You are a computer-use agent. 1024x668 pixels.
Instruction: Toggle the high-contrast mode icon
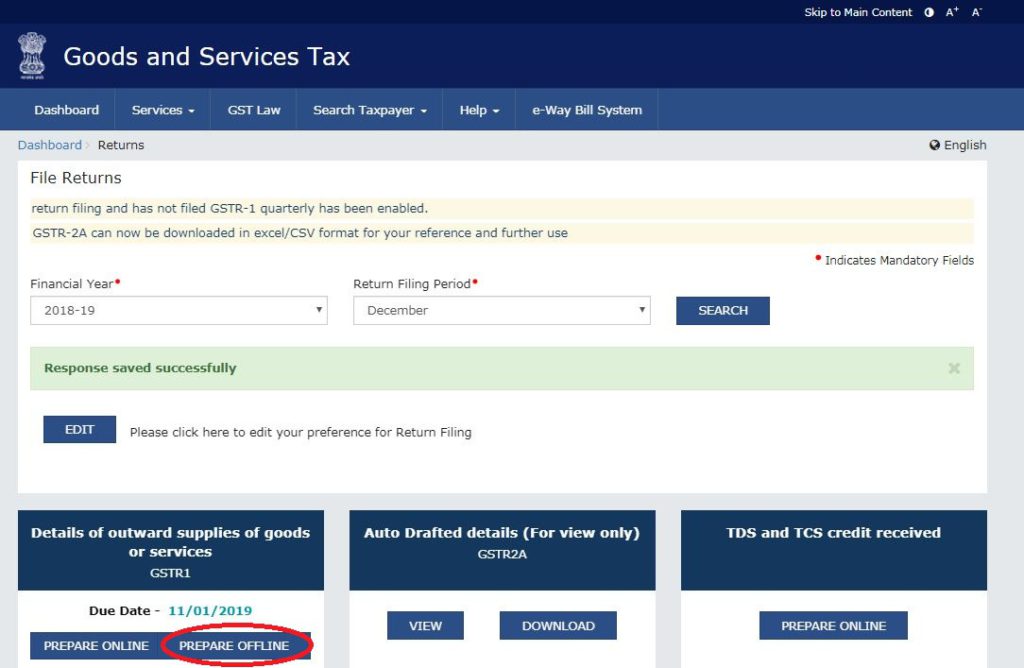929,12
